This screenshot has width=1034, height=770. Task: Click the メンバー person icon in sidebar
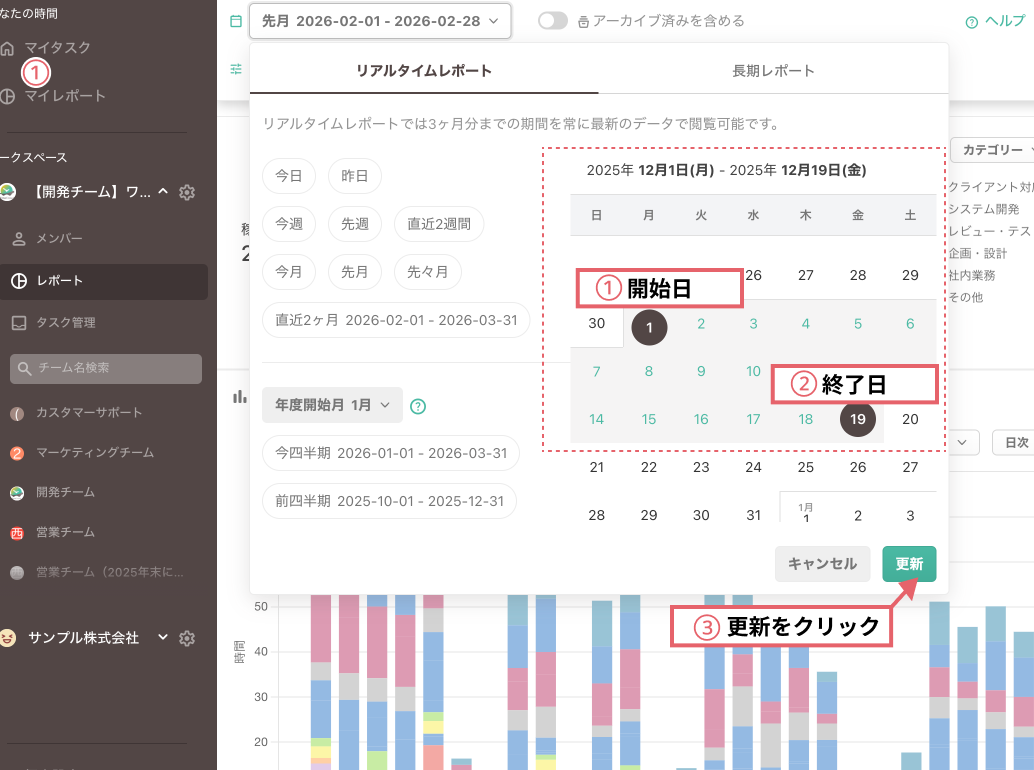[x=18, y=239]
